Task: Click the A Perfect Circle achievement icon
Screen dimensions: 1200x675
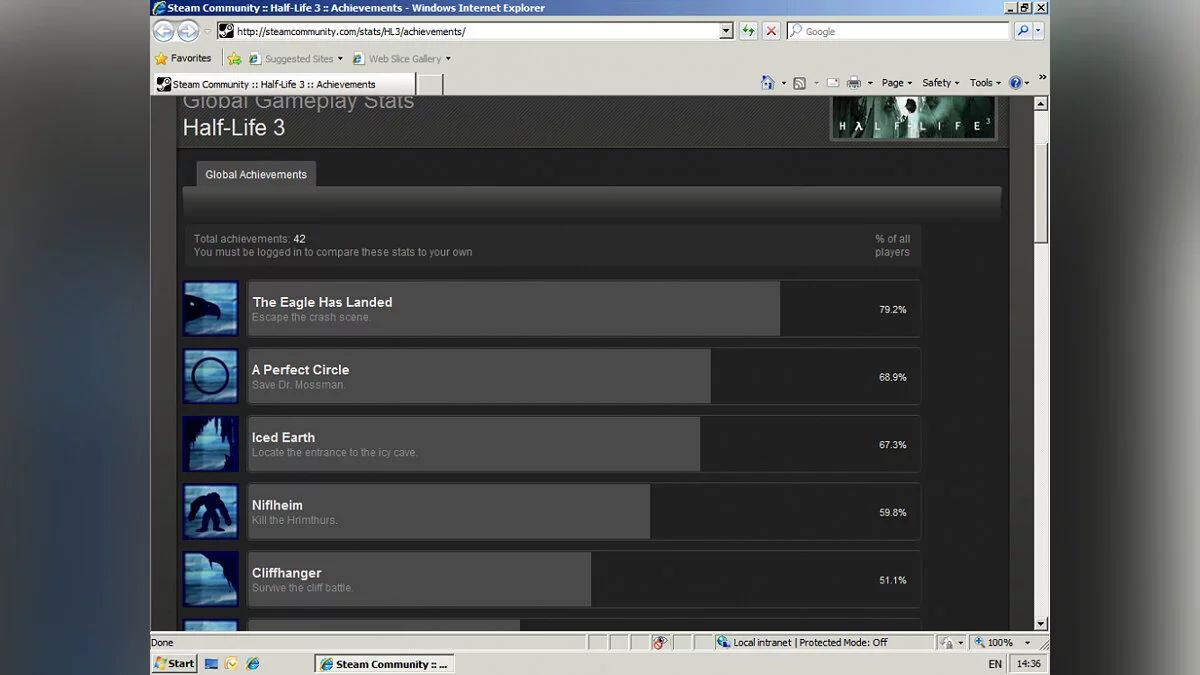Action: click(x=211, y=376)
